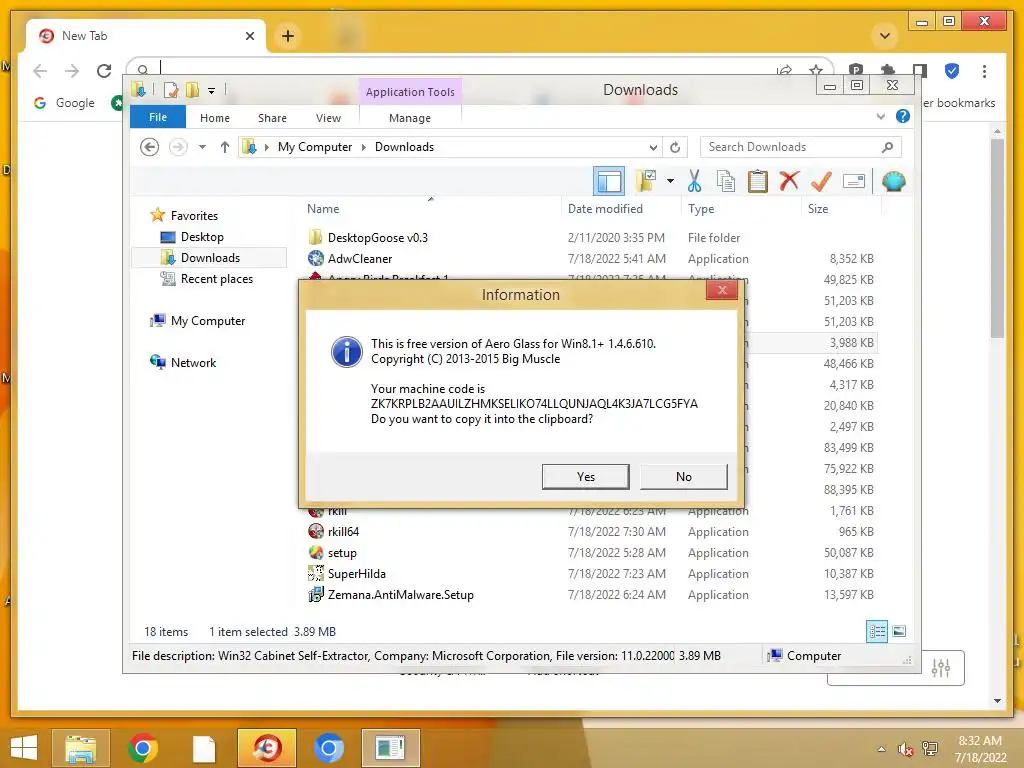The height and width of the screenshot is (768, 1024).
Task: Click the Up one level arrow
Action: tap(225, 147)
